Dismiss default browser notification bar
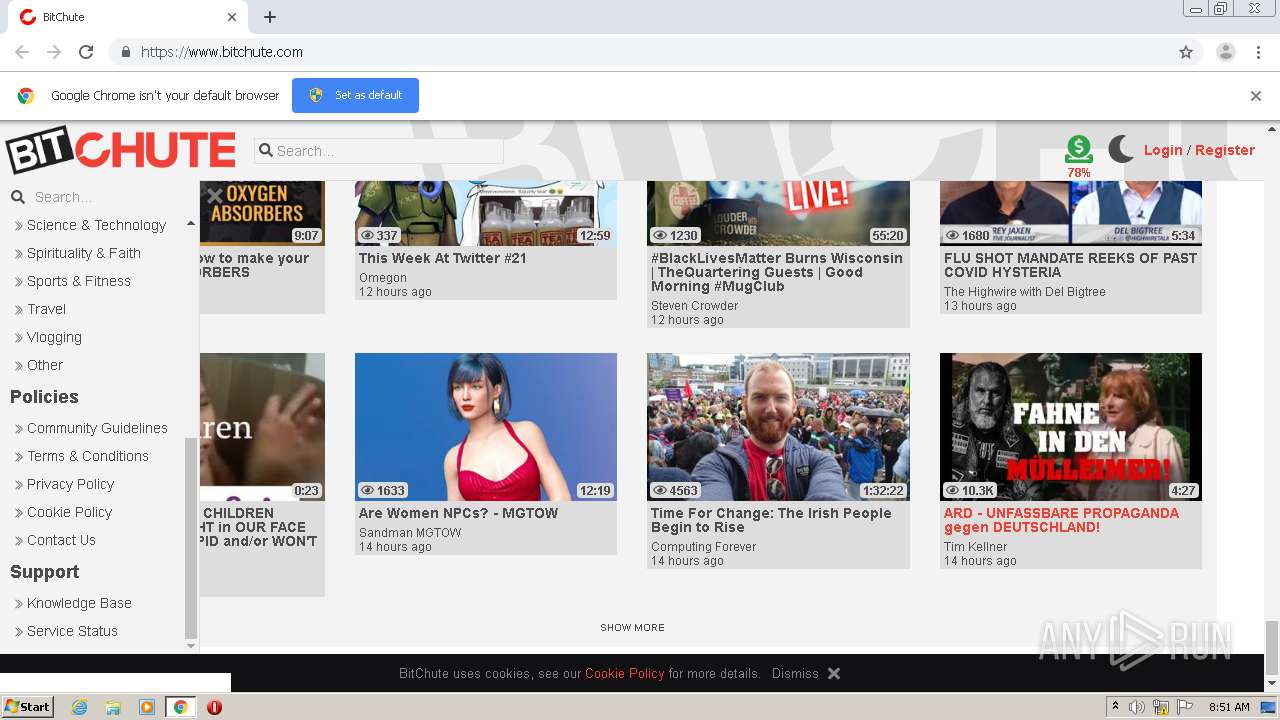The width and height of the screenshot is (1280, 720). [1256, 96]
